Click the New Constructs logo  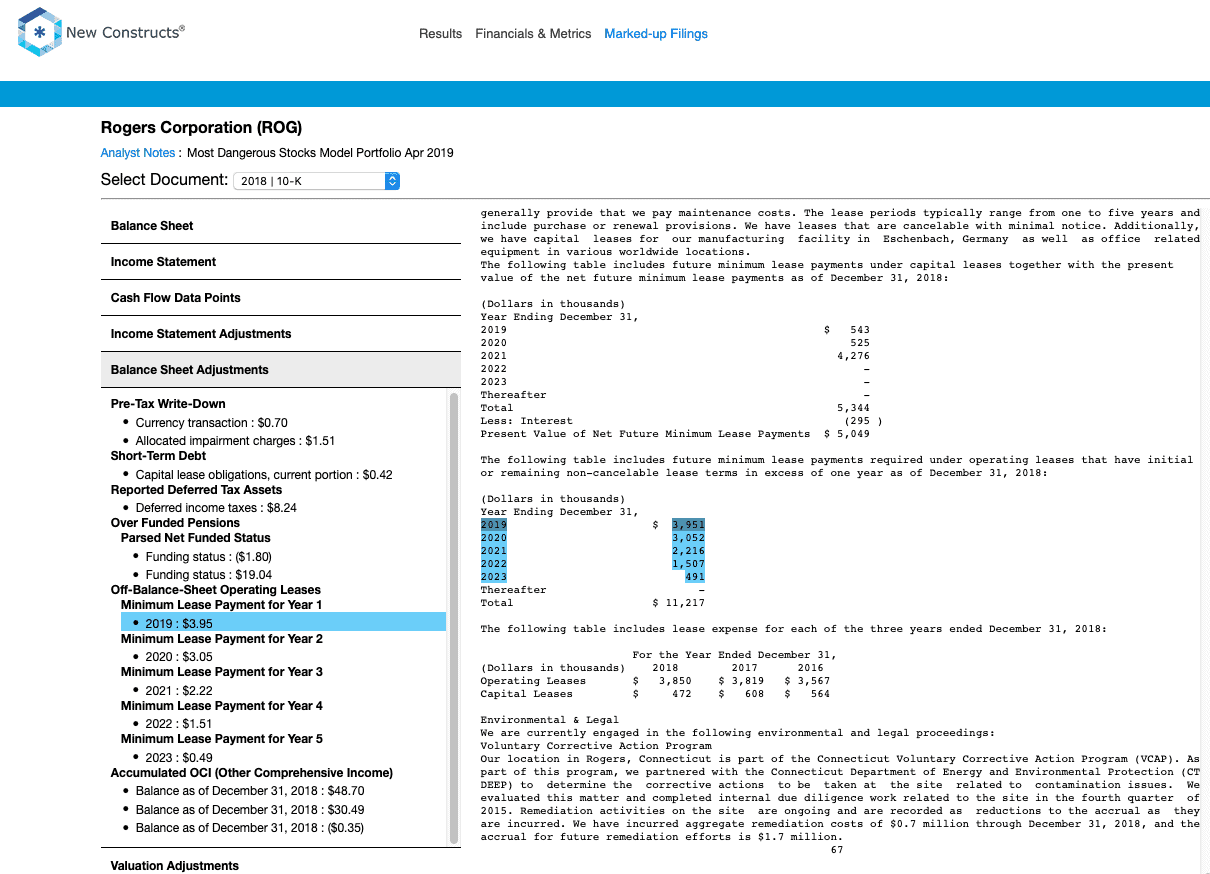tap(101, 32)
